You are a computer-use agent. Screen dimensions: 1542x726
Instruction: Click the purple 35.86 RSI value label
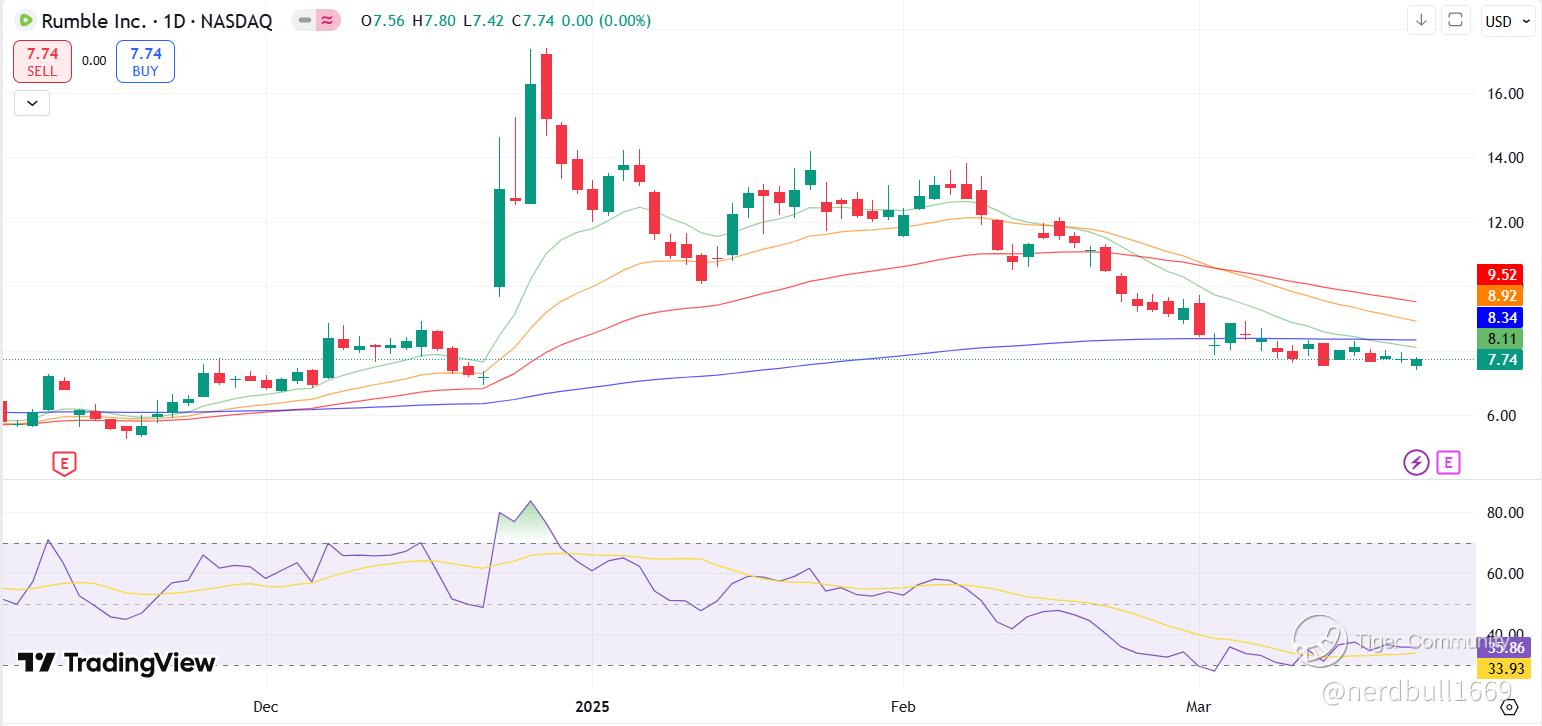[1504, 647]
